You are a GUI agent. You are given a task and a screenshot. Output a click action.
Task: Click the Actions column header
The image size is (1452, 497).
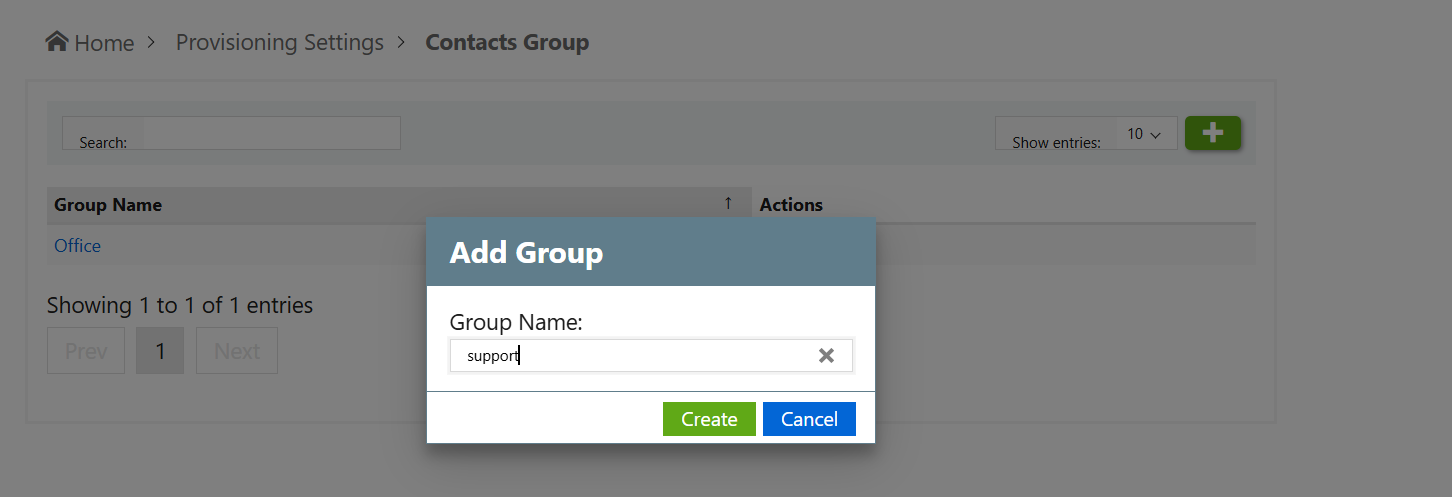791,205
